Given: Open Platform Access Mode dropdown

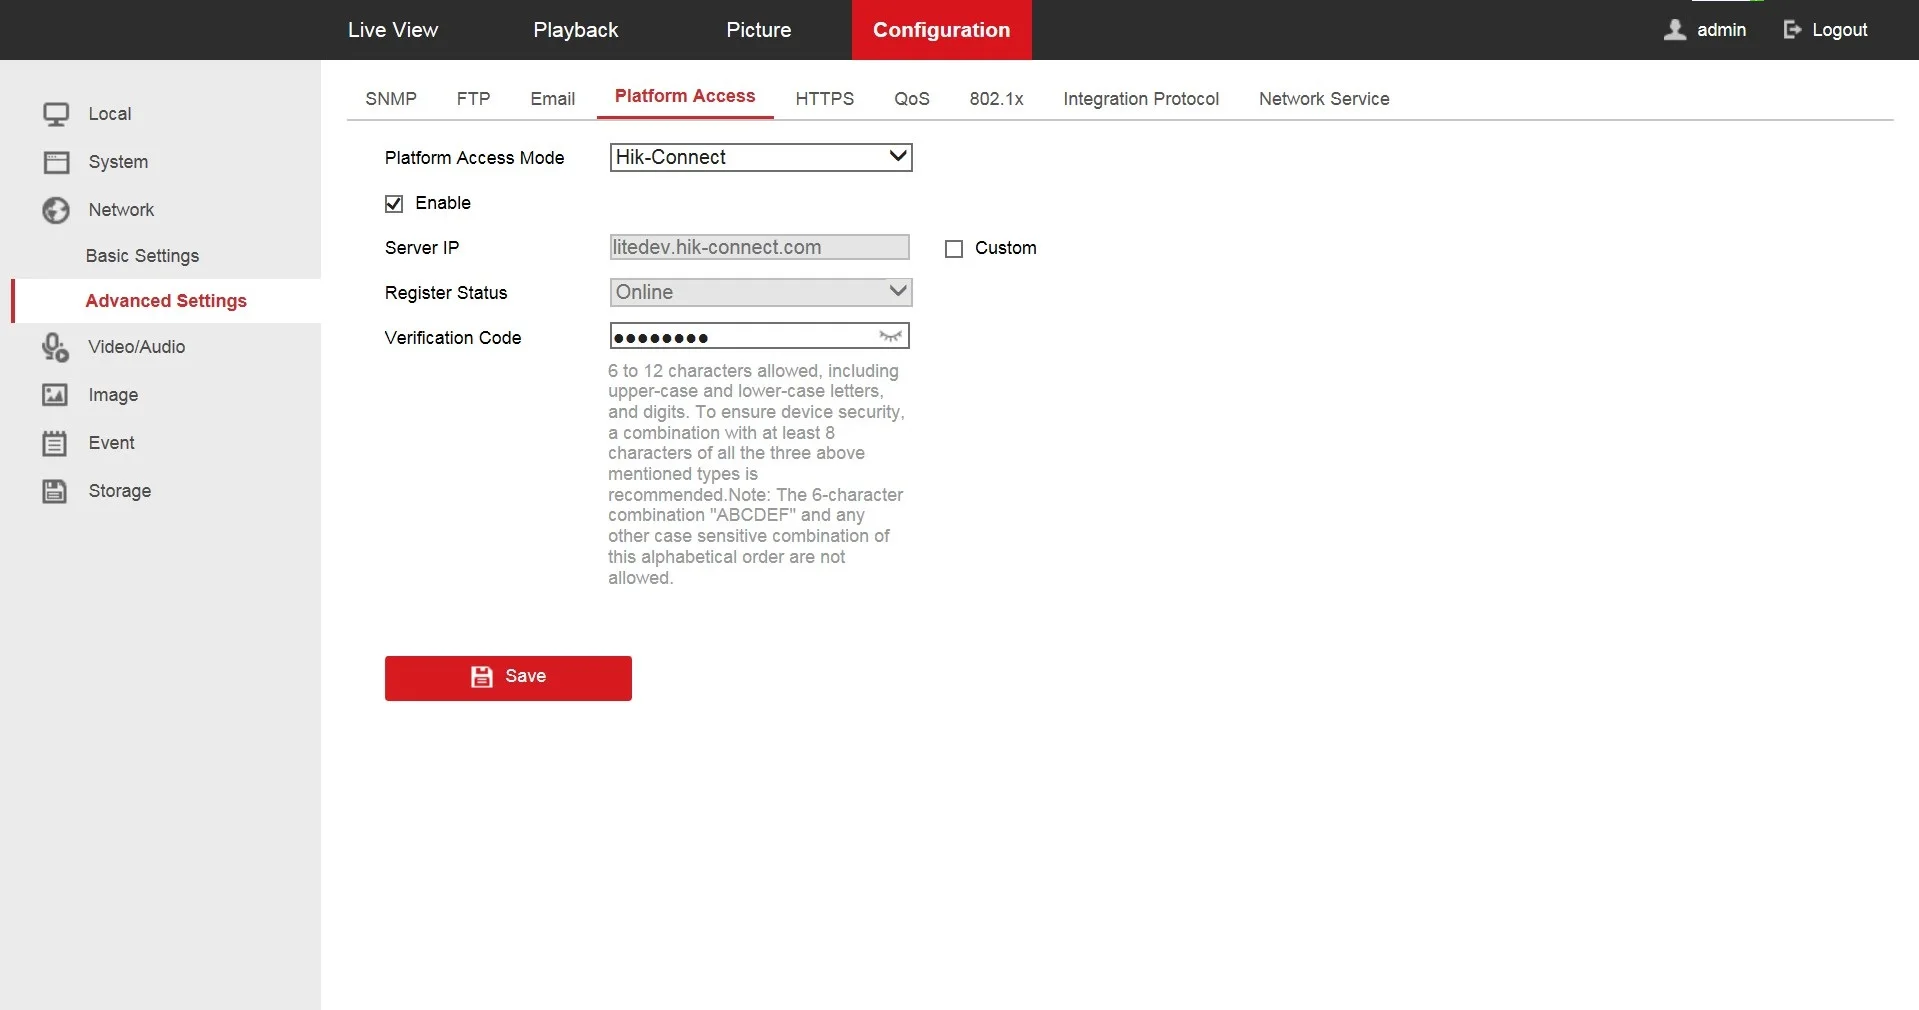Looking at the screenshot, I should (761, 157).
